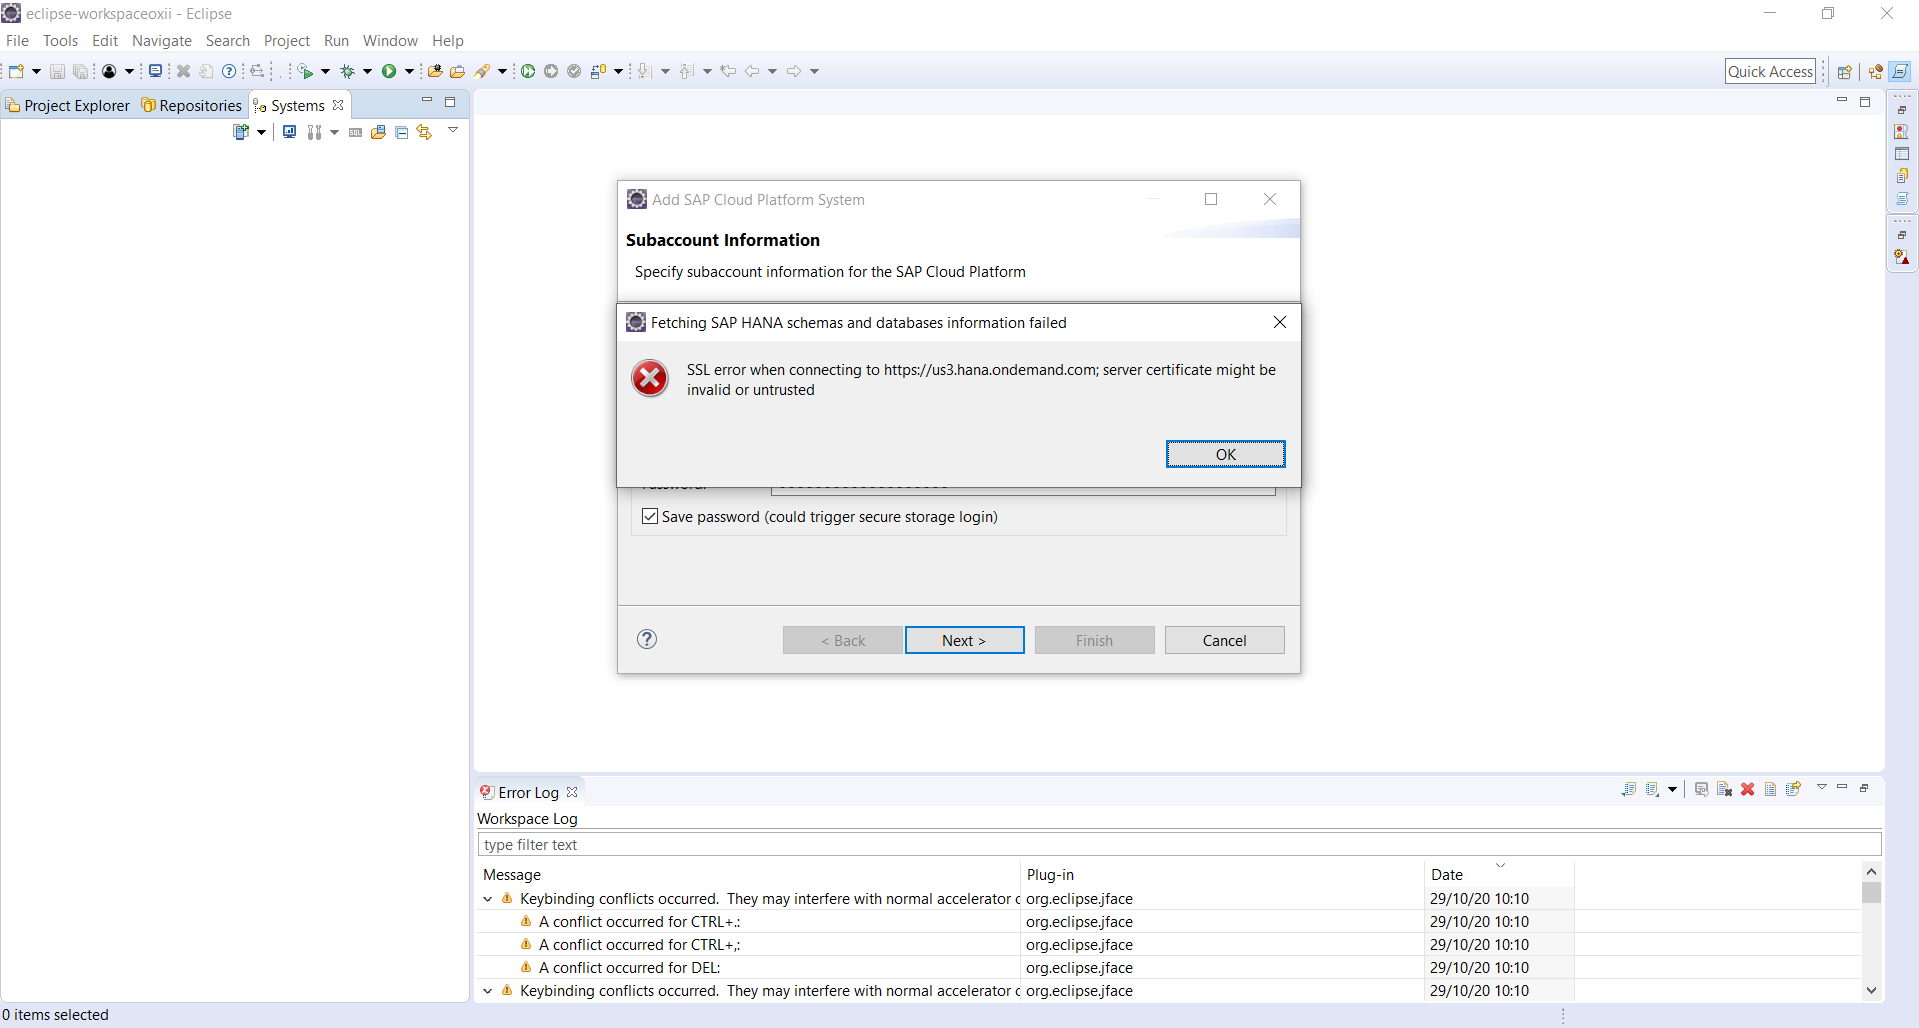Click the Cancel button in the wizard
This screenshot has width=1919, height=1028.
point(1224,640)
